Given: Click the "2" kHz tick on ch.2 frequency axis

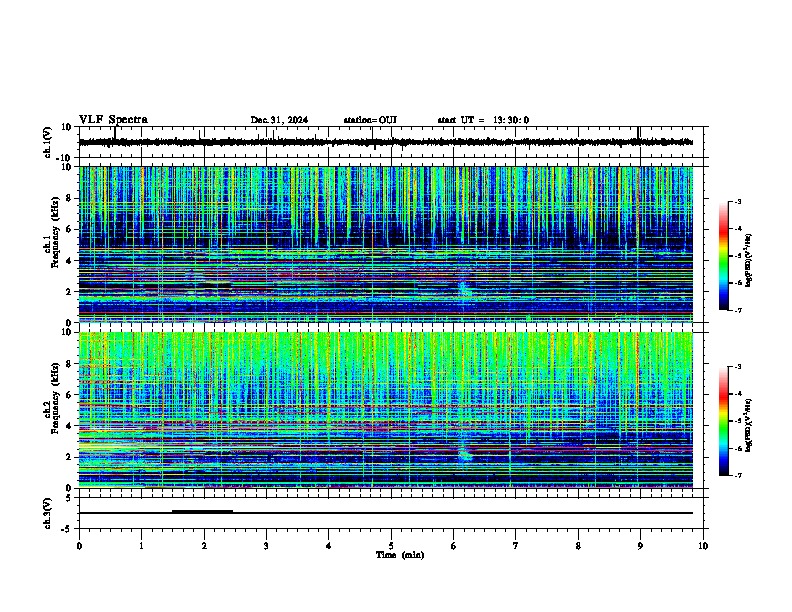Looking at the screenshot, I should pos(69,457).
